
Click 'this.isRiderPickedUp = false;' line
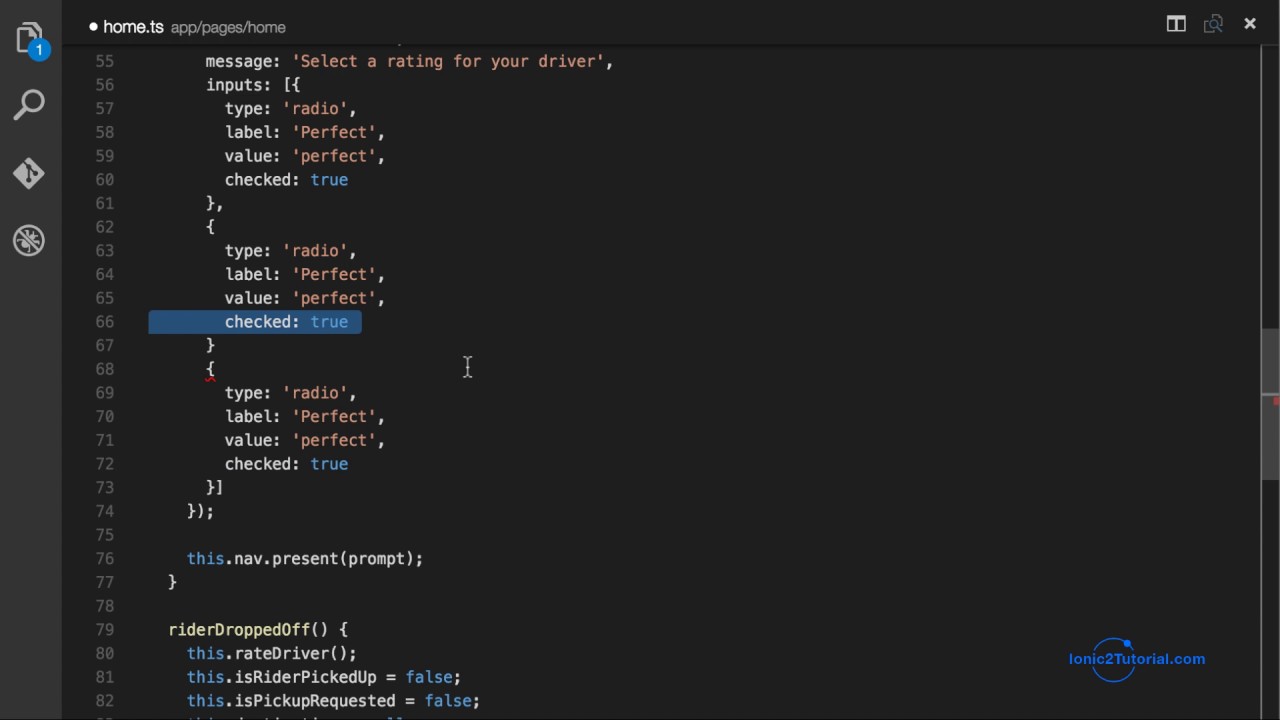(324, 677)
